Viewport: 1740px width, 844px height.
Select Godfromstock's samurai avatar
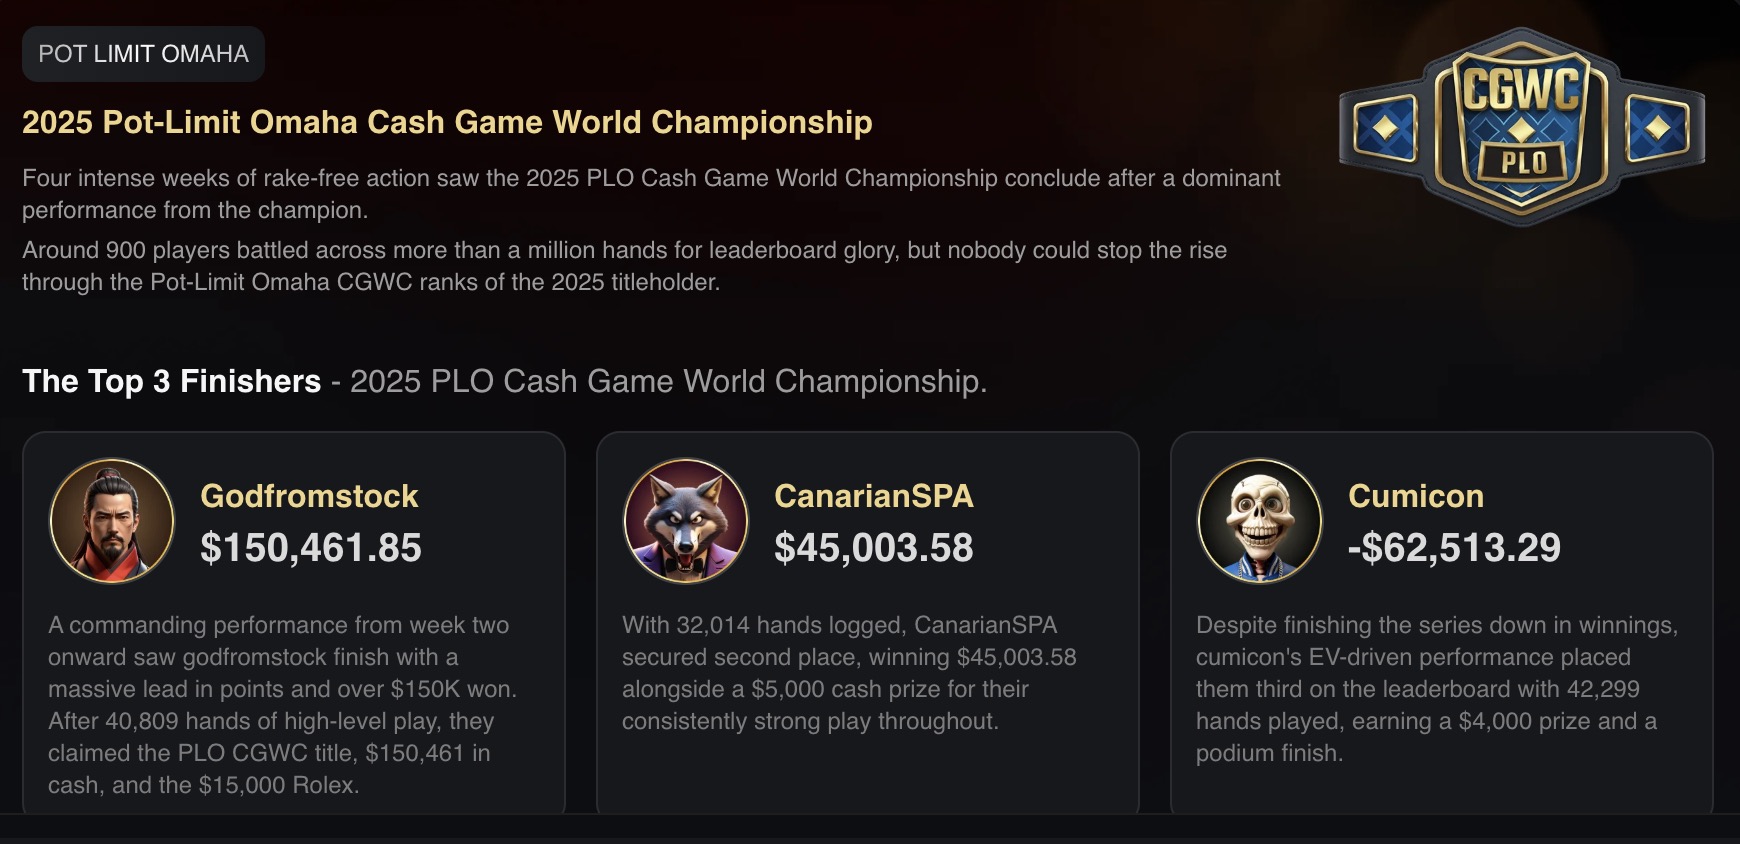111,520
